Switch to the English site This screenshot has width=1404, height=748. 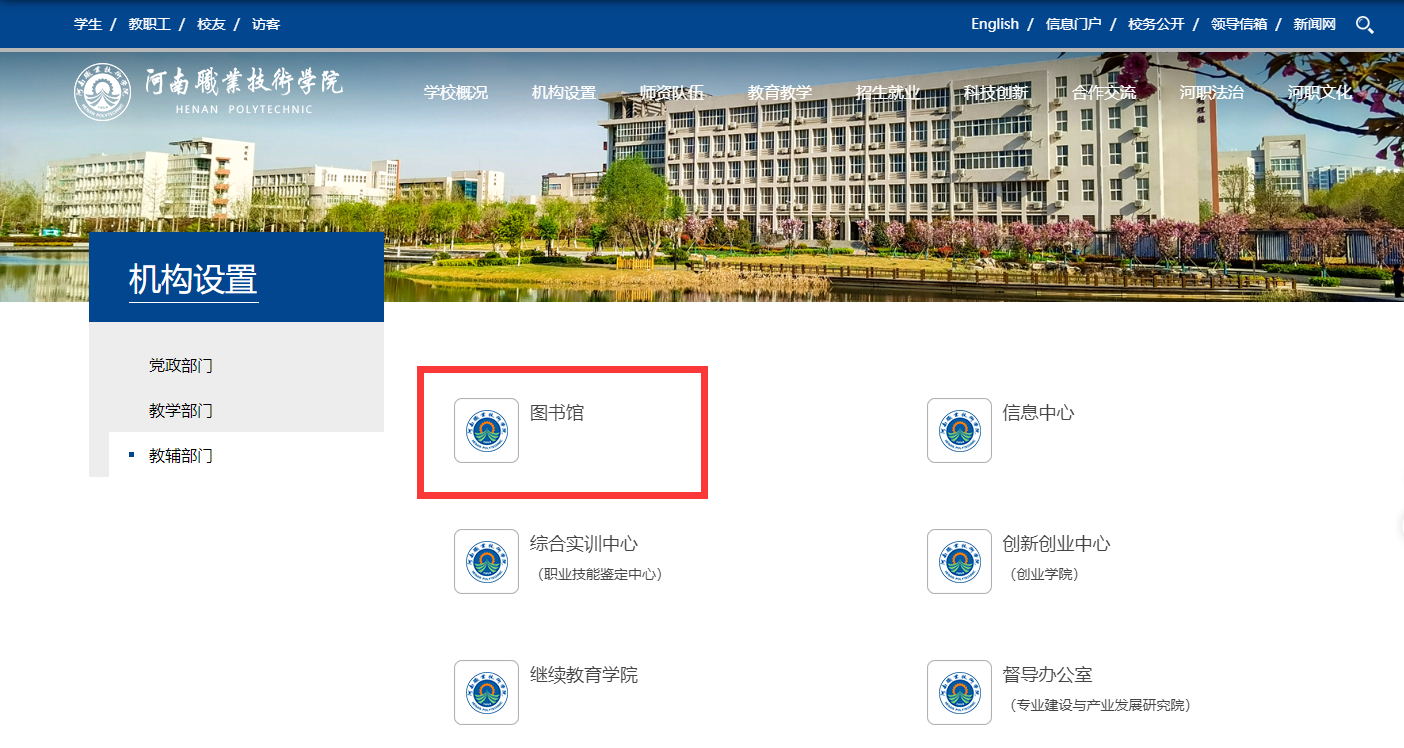pyautogui.click(x=994, y=24)
